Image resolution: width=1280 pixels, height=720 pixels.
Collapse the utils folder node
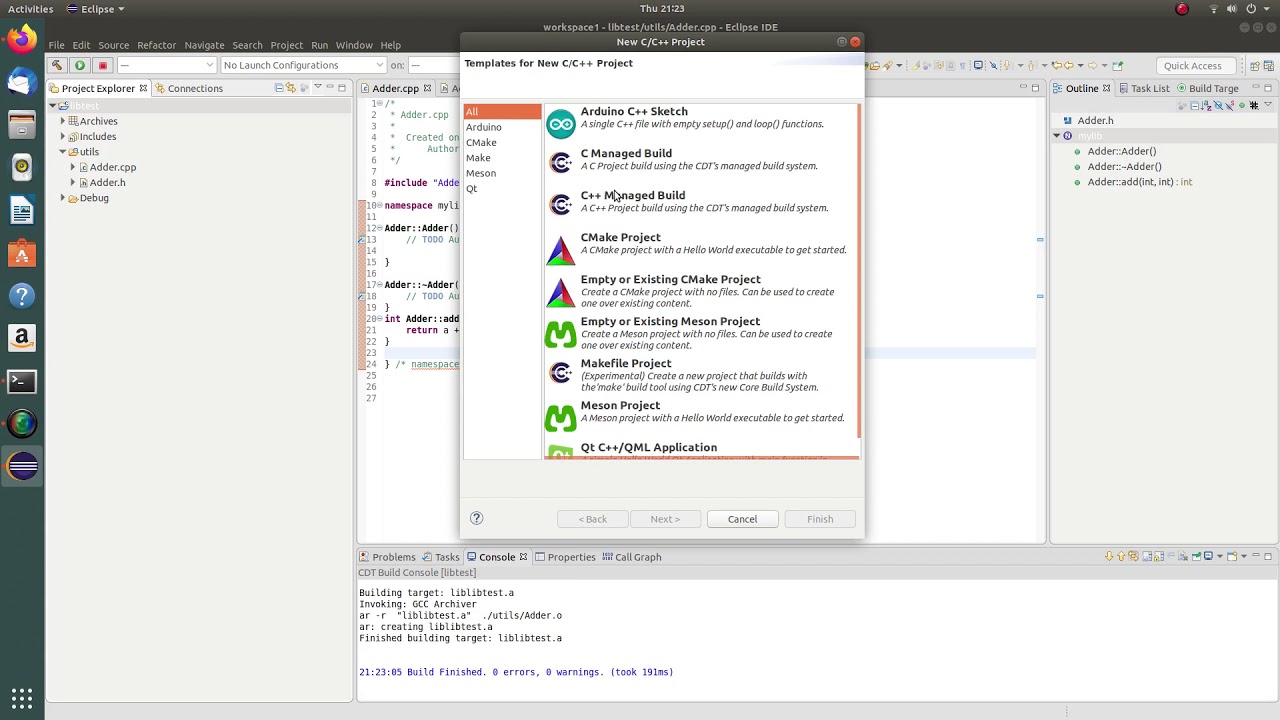[x=63, y=152]
